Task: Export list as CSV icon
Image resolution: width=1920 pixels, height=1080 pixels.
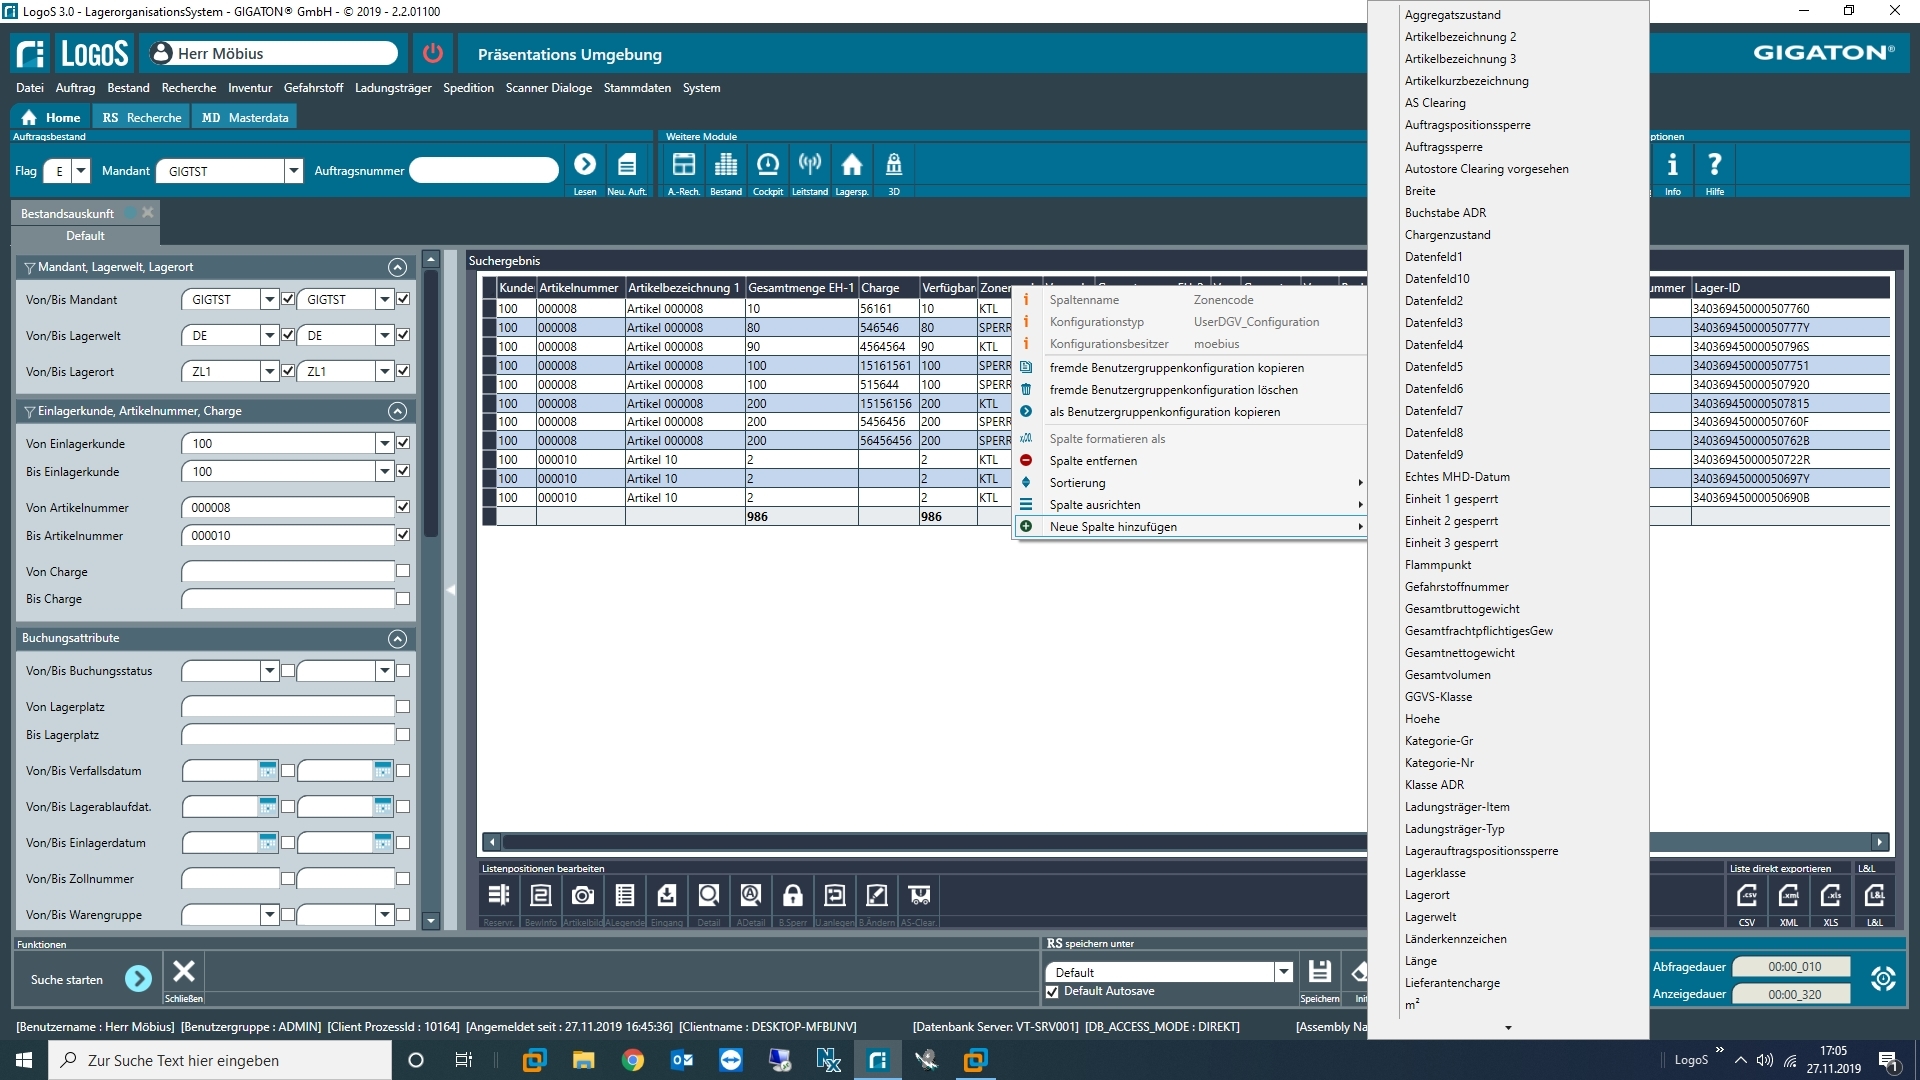Action: 1746,896
